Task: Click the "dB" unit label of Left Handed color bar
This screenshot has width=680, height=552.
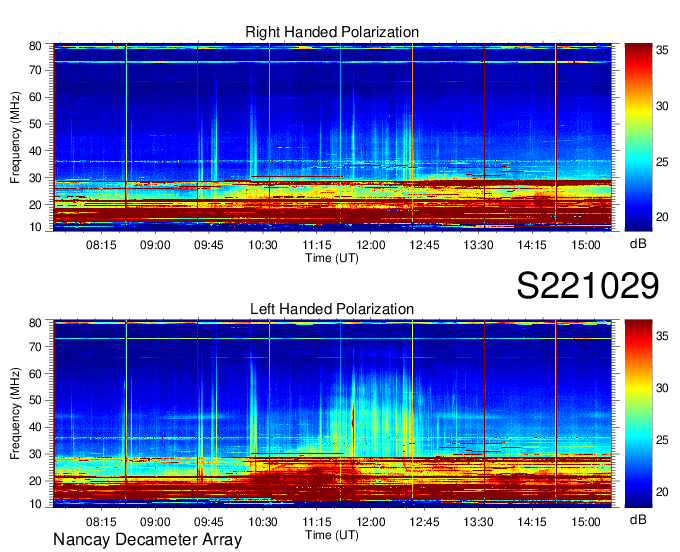Action: click(x=638, y=519)
